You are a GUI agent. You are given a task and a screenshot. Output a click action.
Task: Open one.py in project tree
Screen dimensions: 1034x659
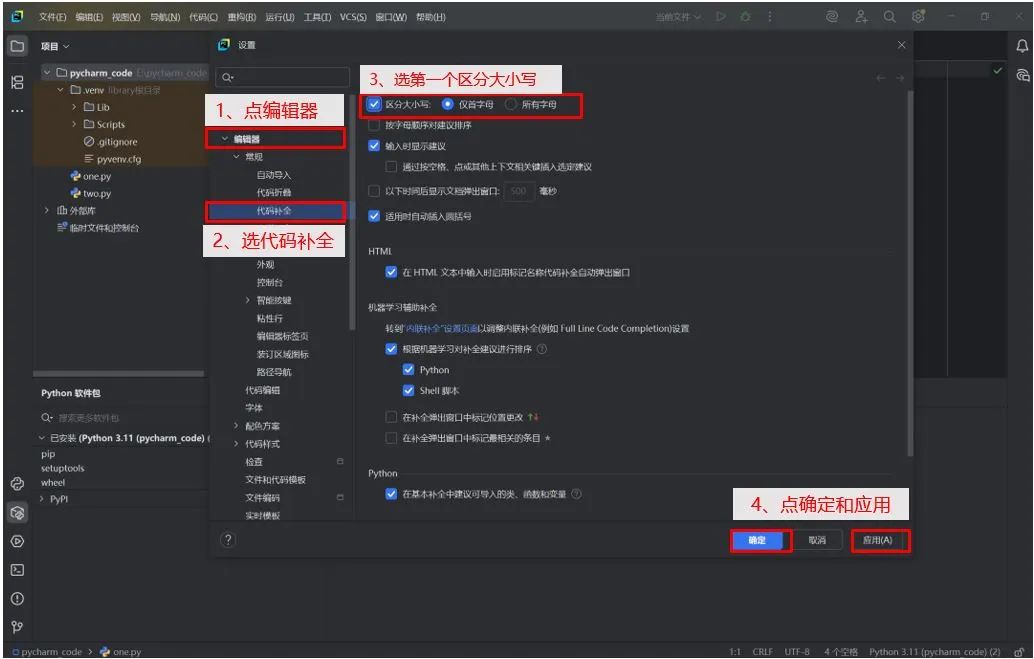coord(97,176)
